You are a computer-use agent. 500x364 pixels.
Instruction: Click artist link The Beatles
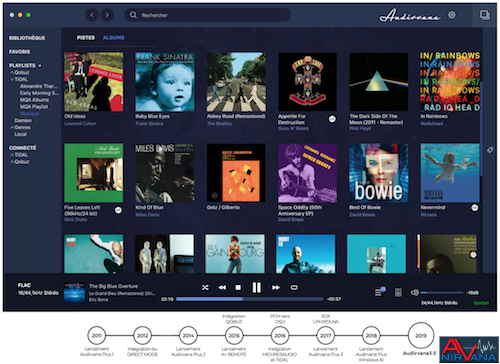pyautogui.click(x=219, y=124)
